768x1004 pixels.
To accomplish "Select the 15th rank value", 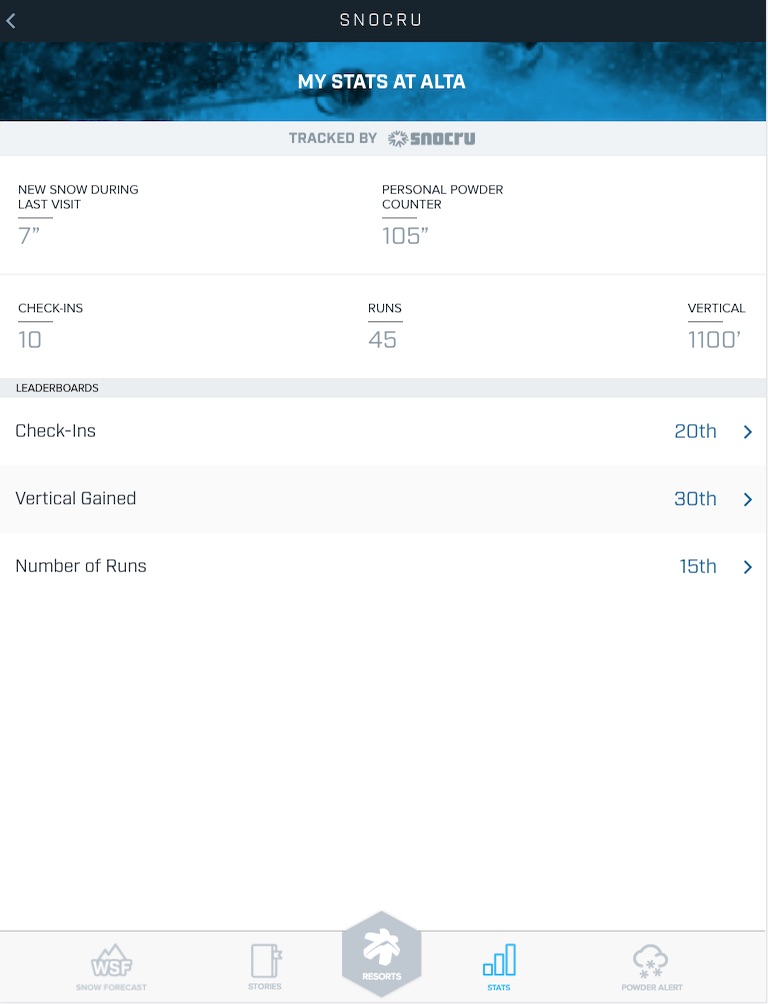I will pos(698,566).
